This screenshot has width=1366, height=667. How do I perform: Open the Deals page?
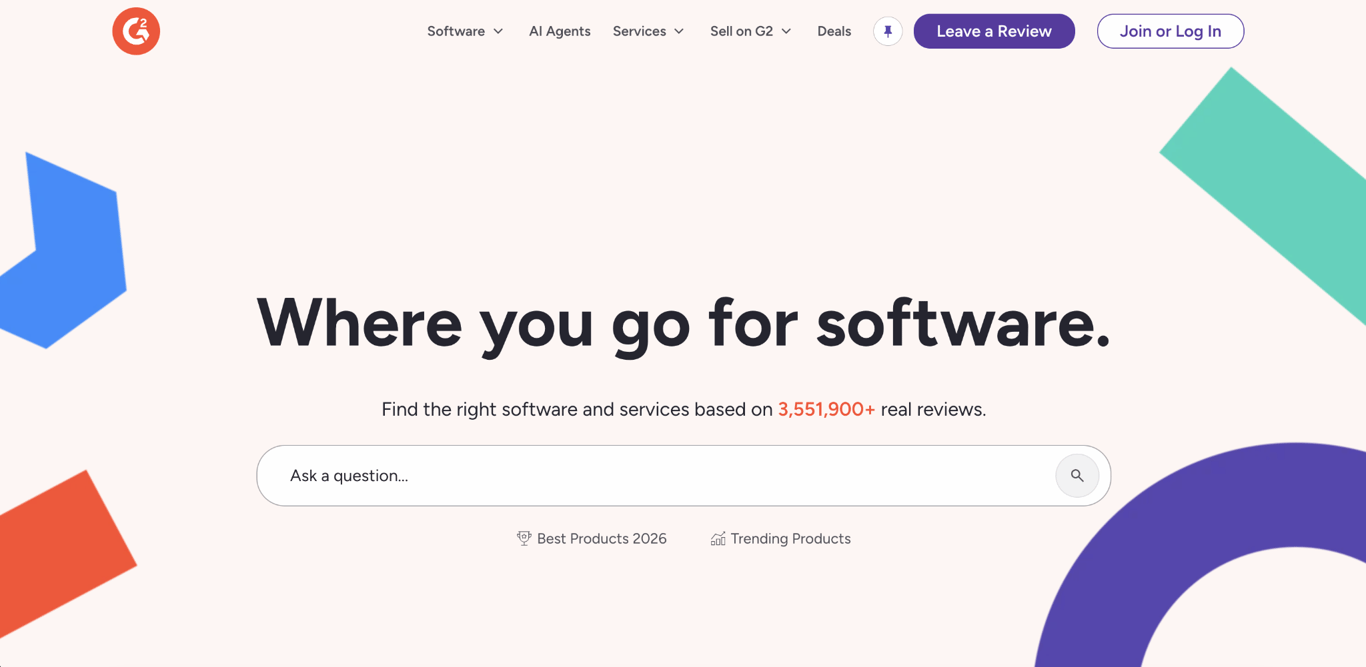(834, 31)
